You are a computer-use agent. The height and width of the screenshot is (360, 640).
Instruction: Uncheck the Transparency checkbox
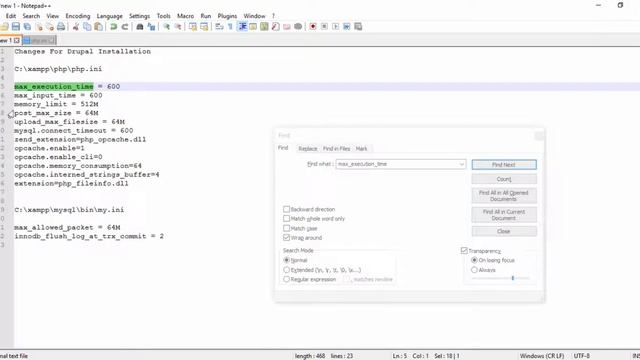(x=464, y=251)
